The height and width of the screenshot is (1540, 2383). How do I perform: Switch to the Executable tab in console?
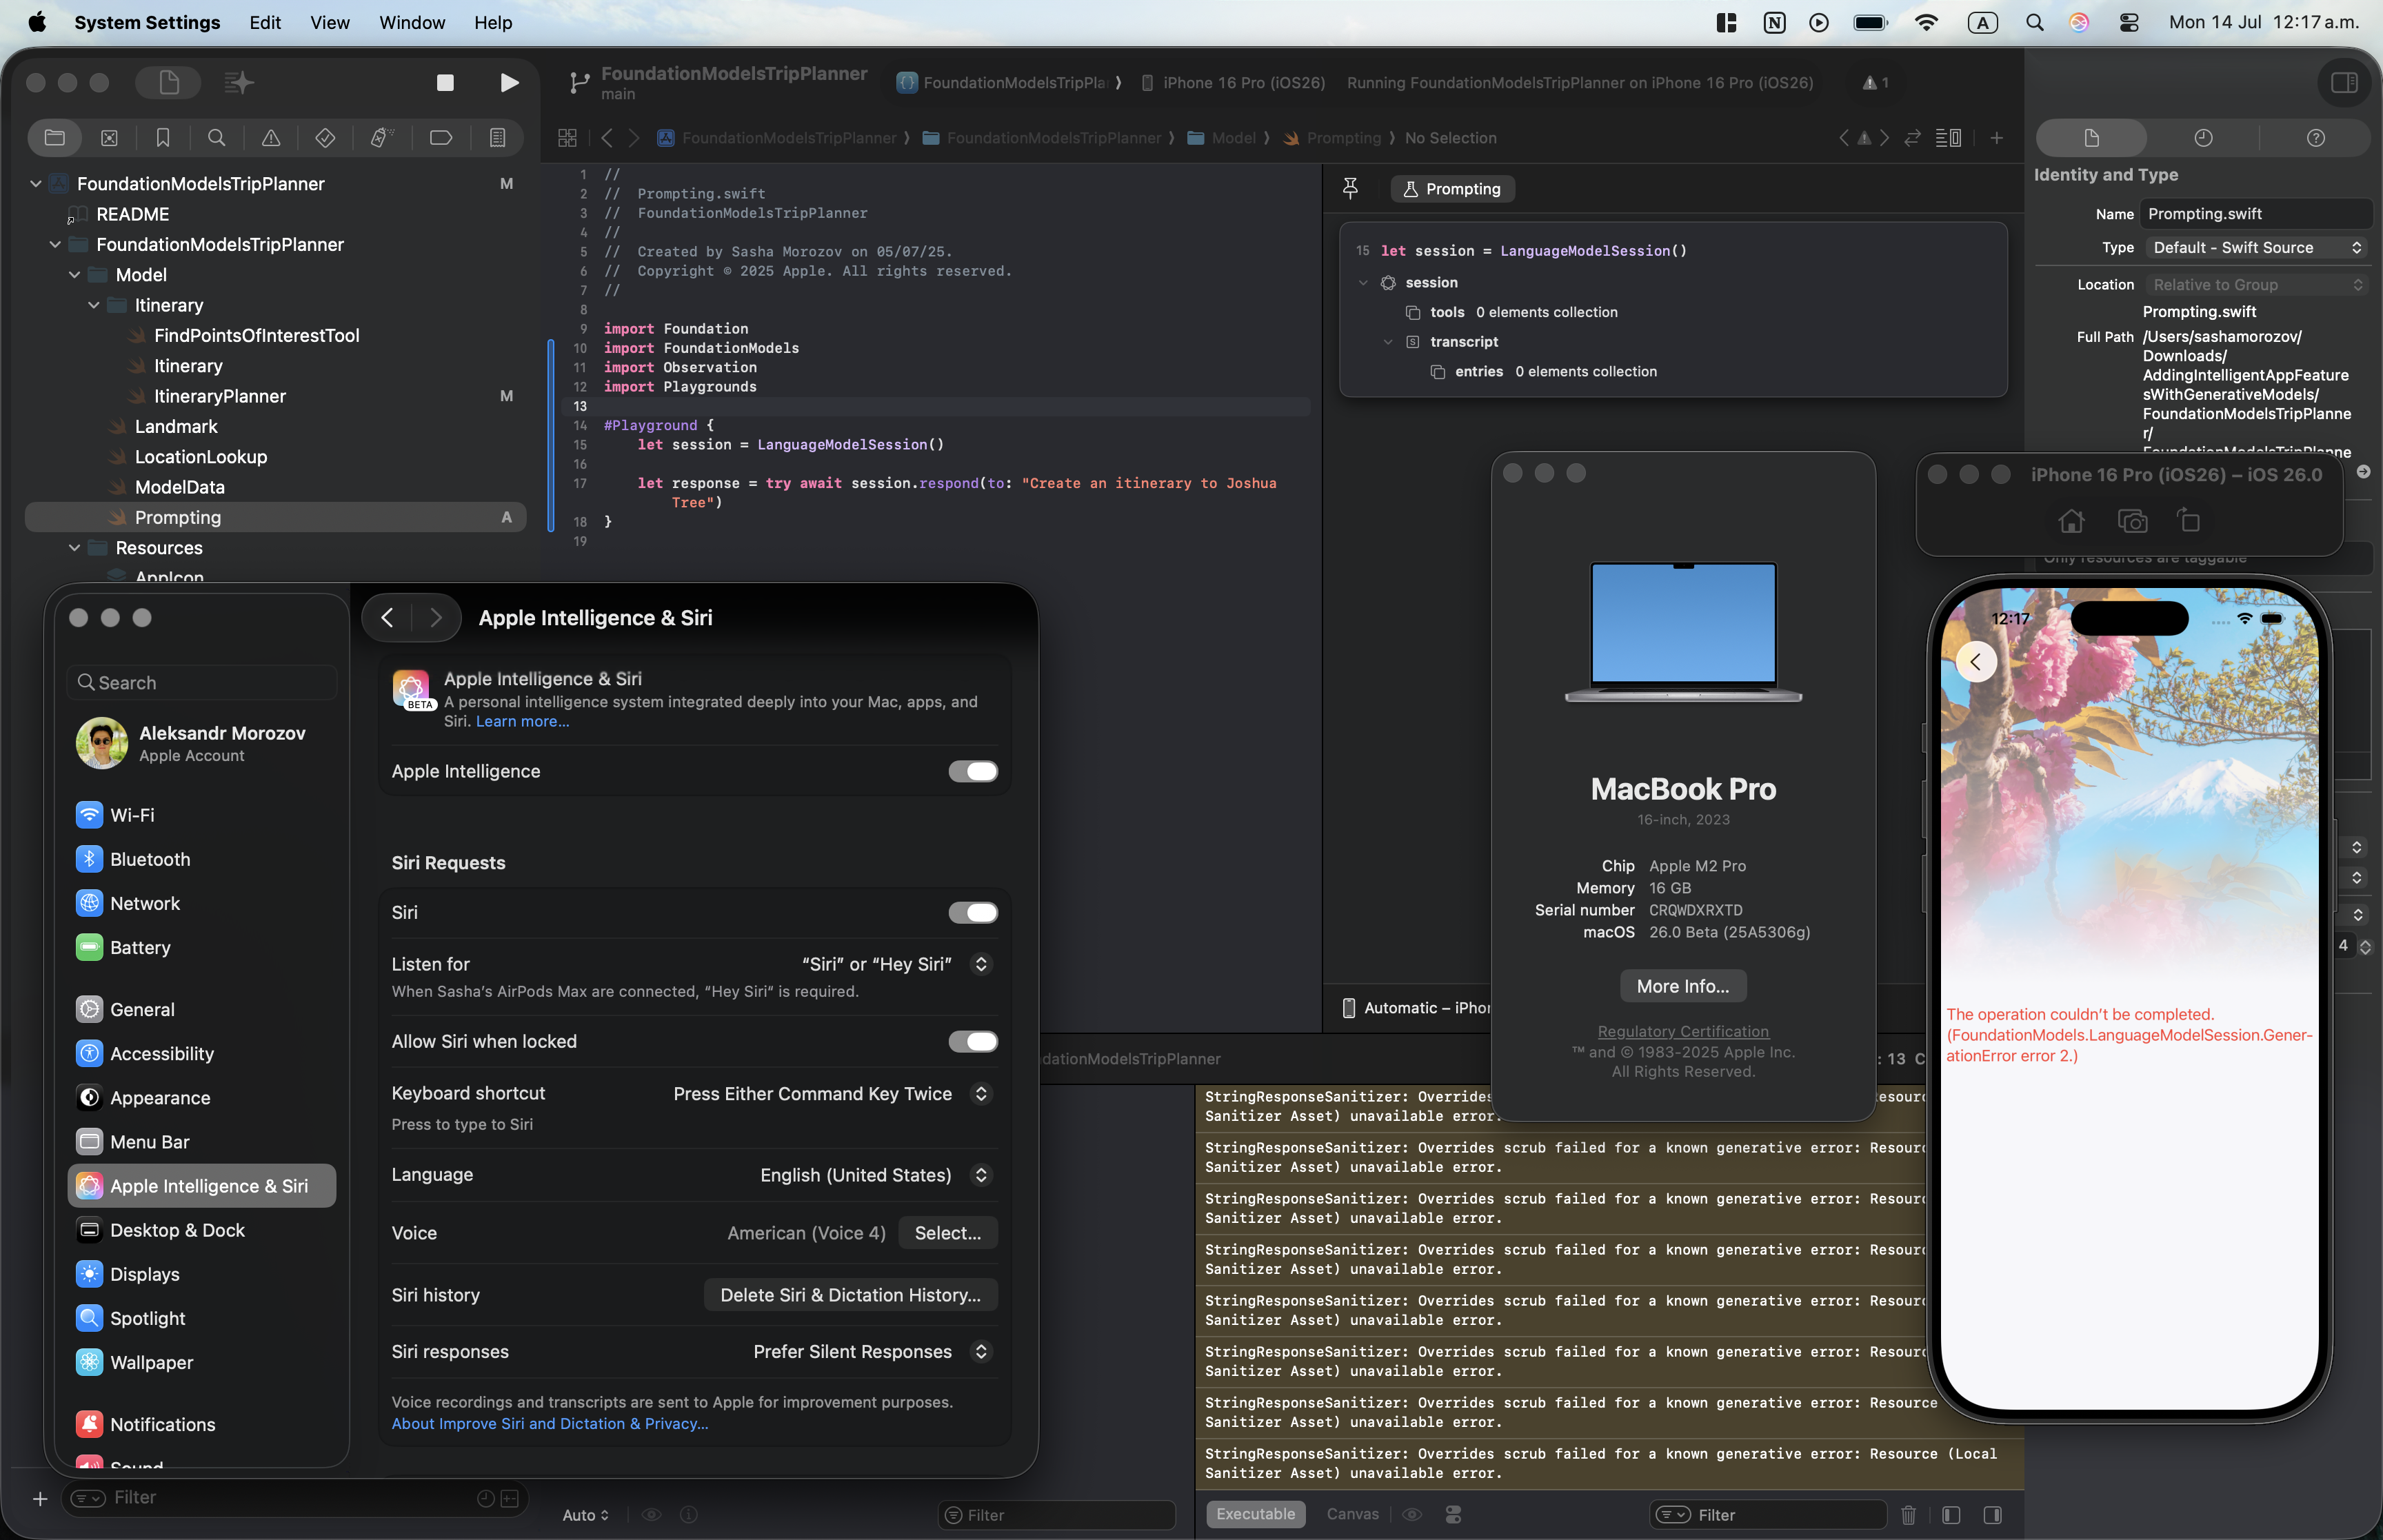tap(1255, 1514)
